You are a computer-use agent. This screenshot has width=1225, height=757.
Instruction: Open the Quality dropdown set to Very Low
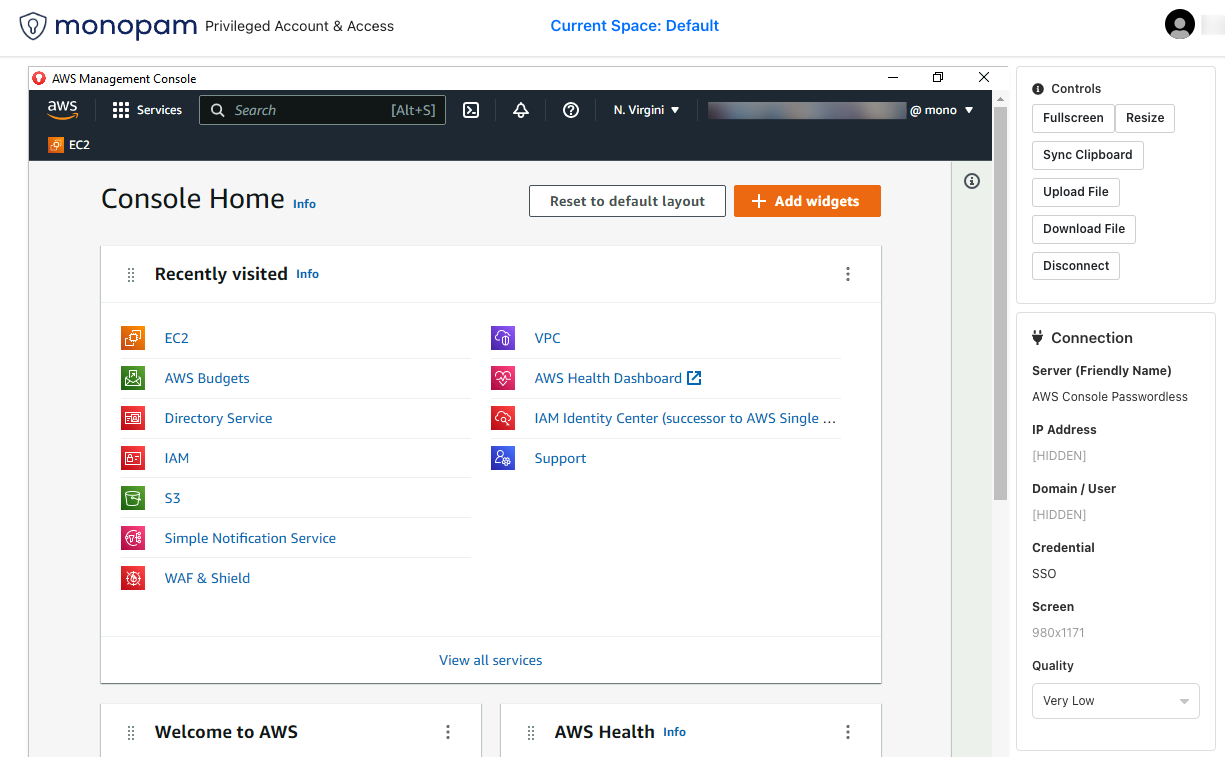tap(1115, 701)
